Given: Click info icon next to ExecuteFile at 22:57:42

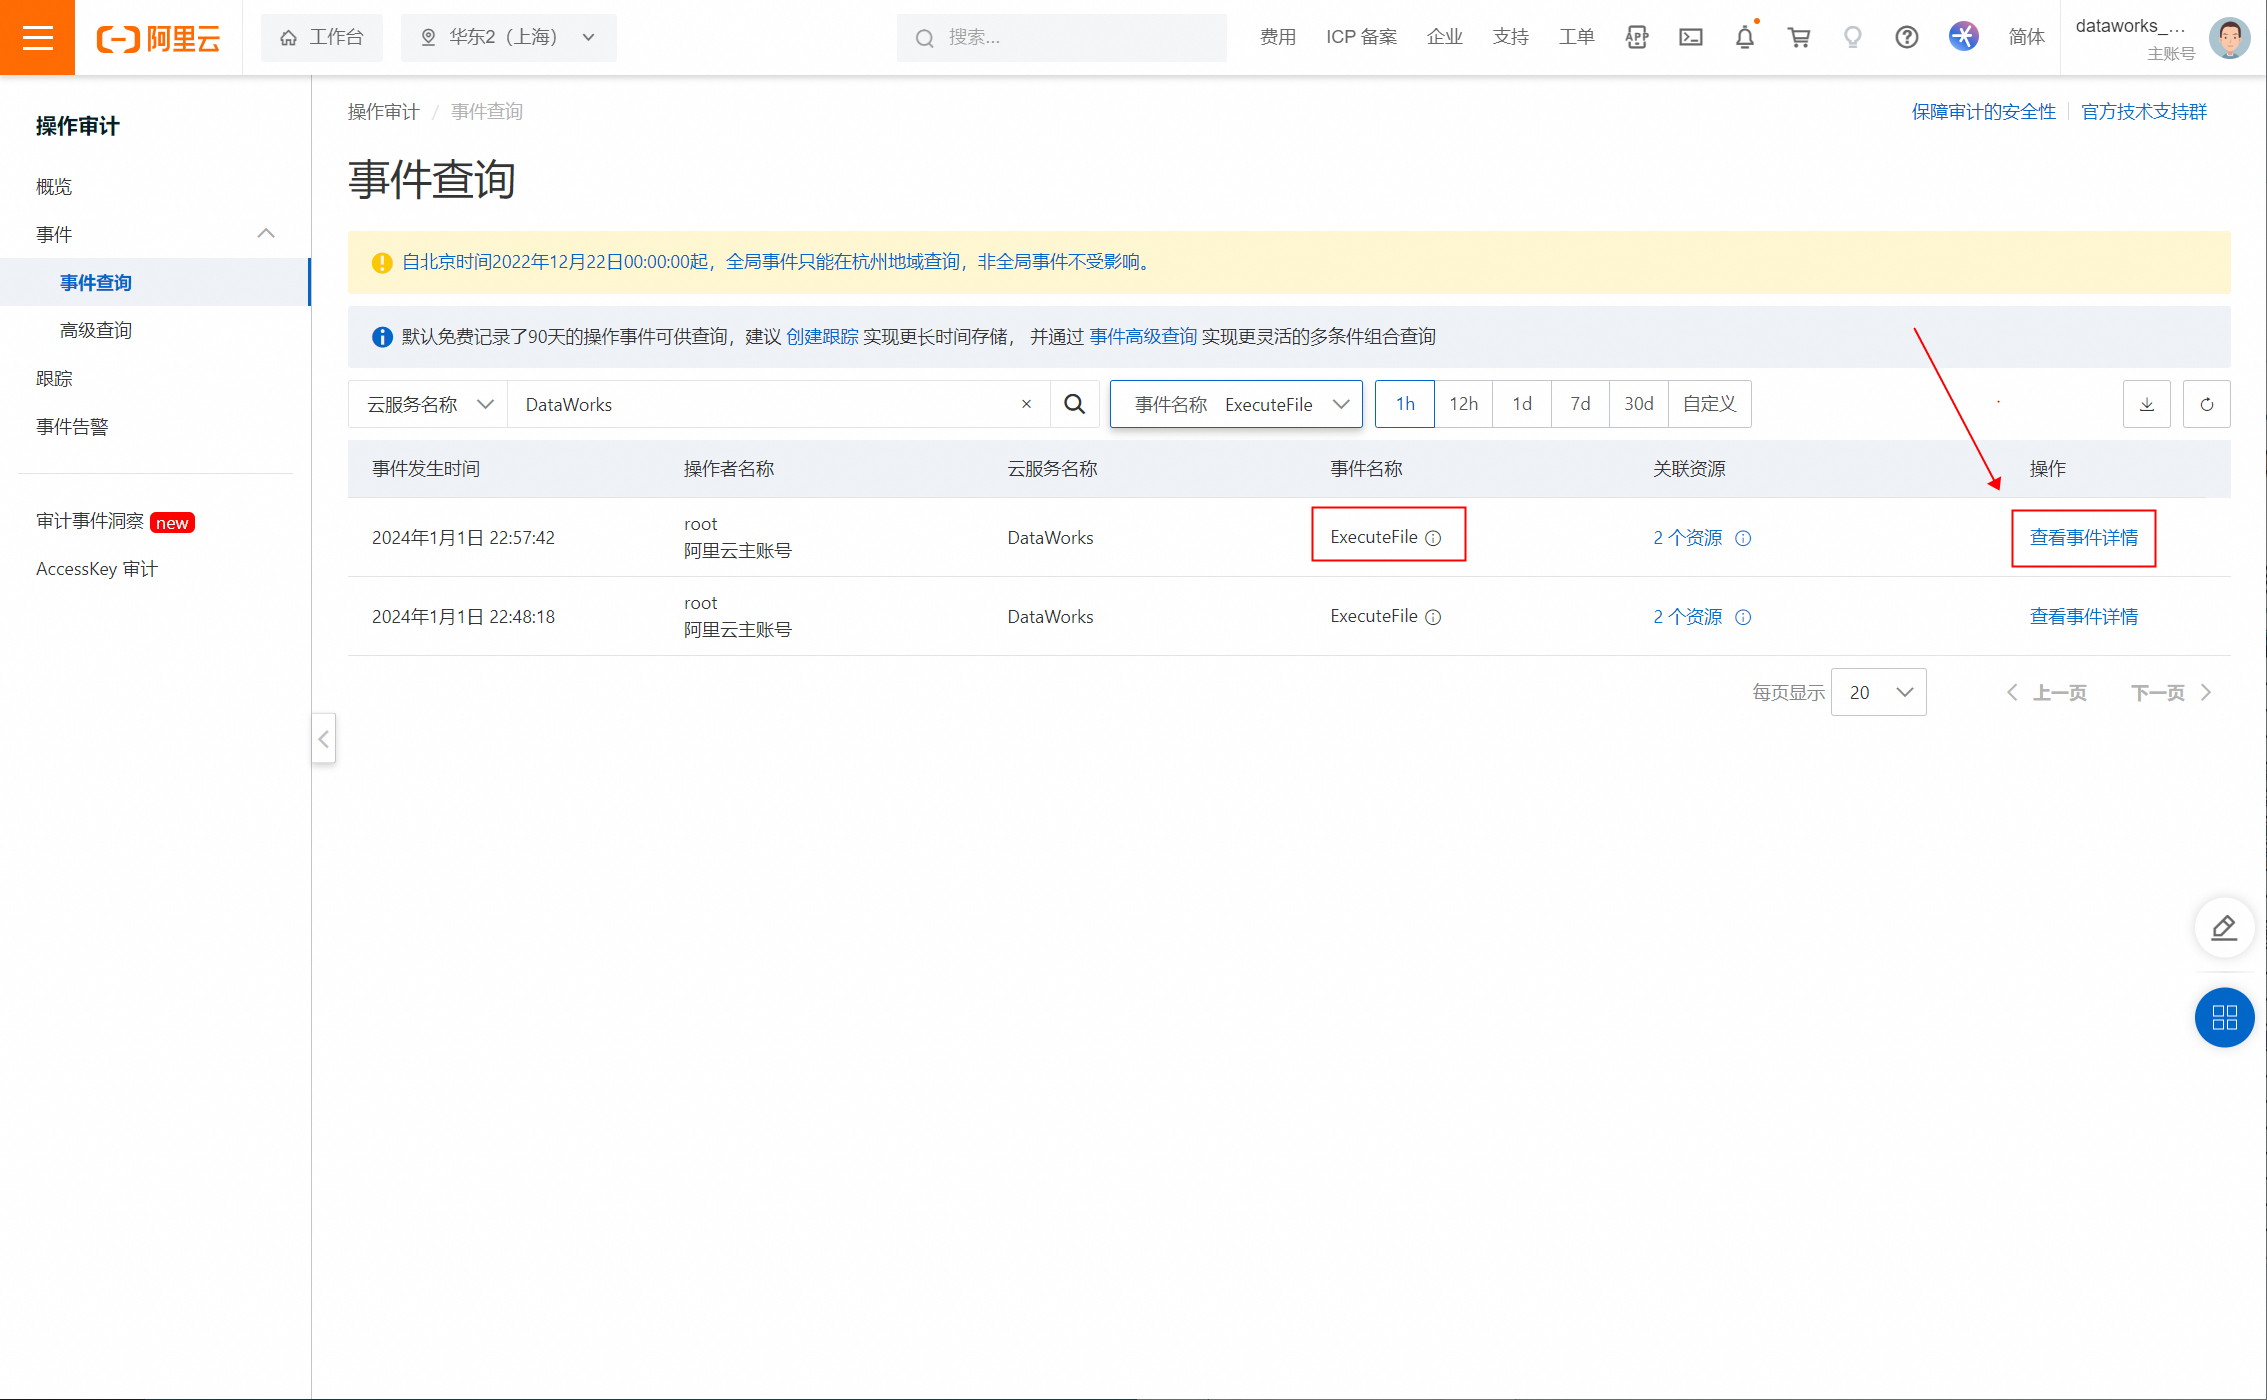Looking at the screenshot, I should pos(1433,538).
